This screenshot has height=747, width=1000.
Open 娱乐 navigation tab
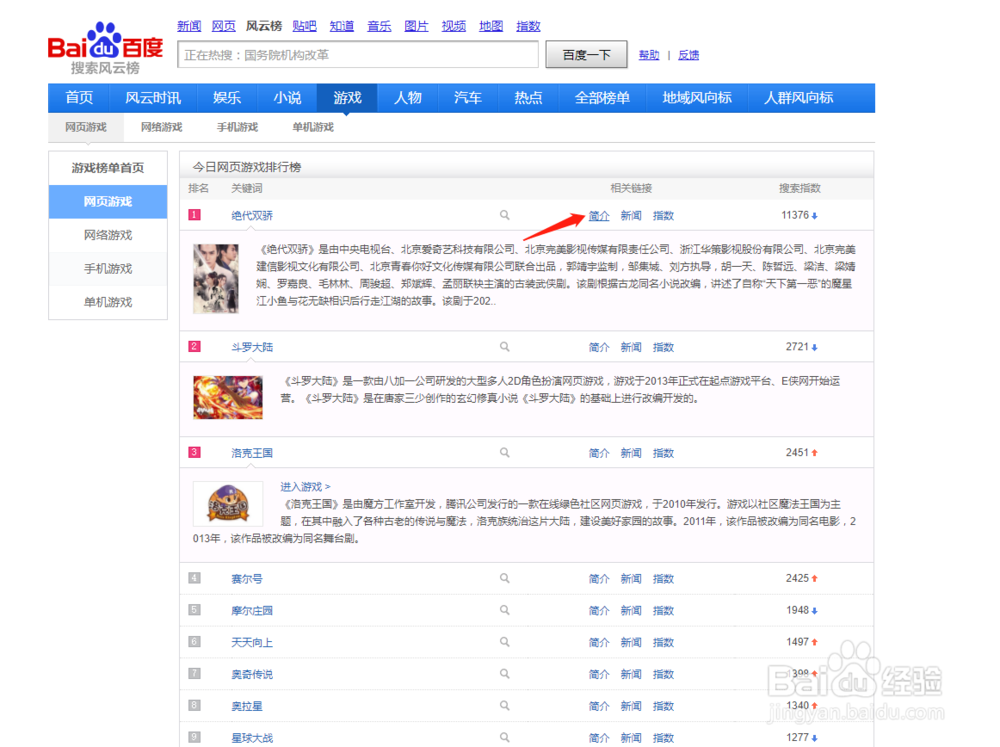[x=227, y=98]
